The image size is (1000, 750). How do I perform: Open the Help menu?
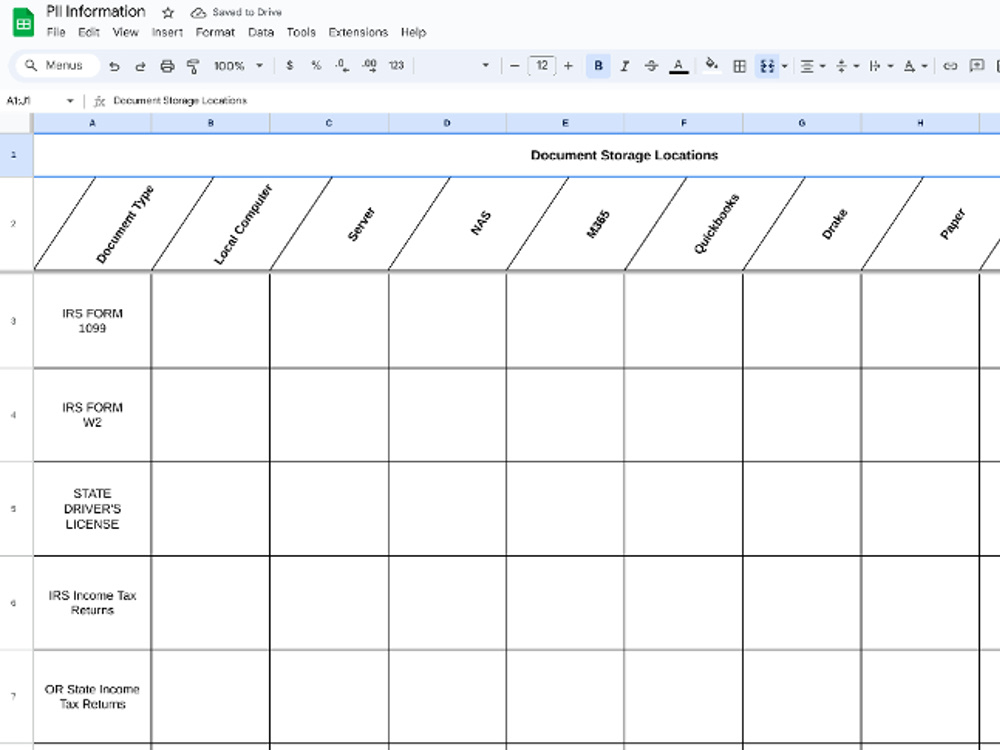[x=413, y=32]
